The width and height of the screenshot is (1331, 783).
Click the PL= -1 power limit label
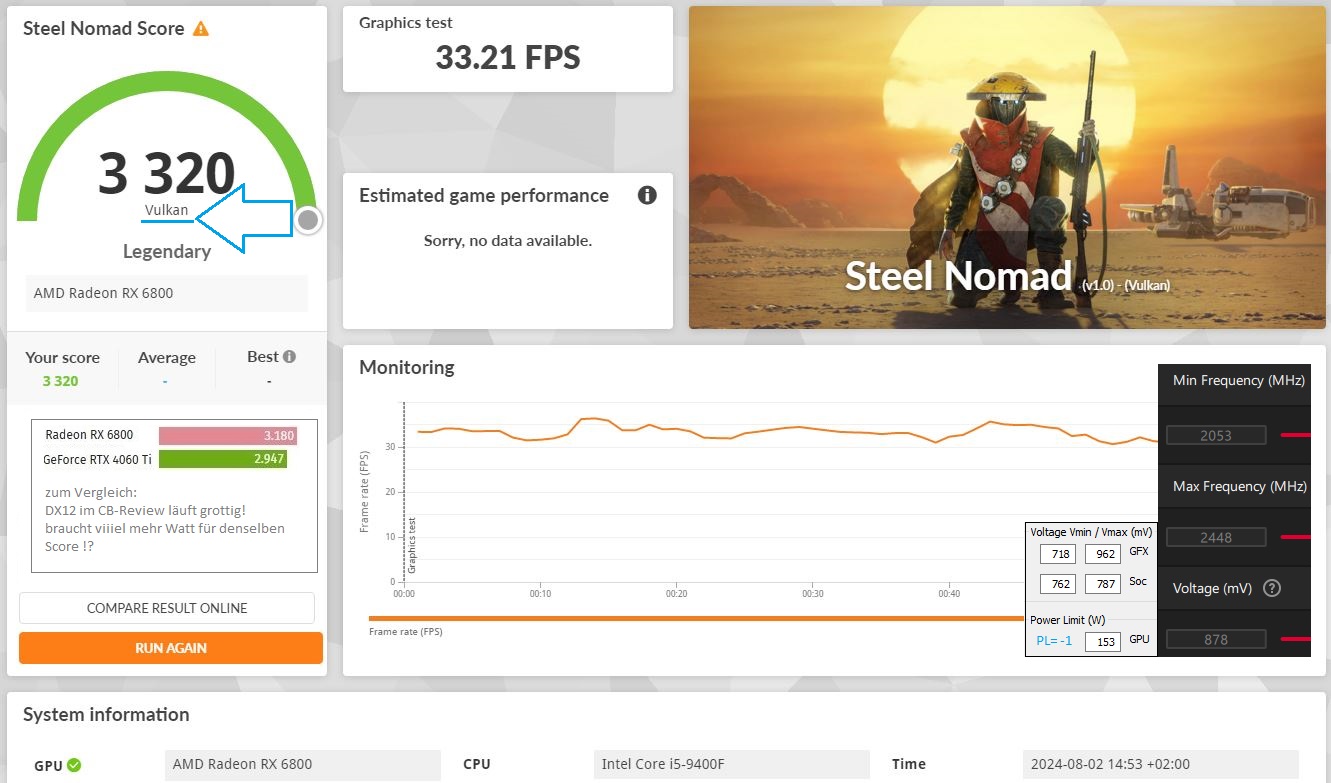pyautogui.click(x=1052, y=641)
